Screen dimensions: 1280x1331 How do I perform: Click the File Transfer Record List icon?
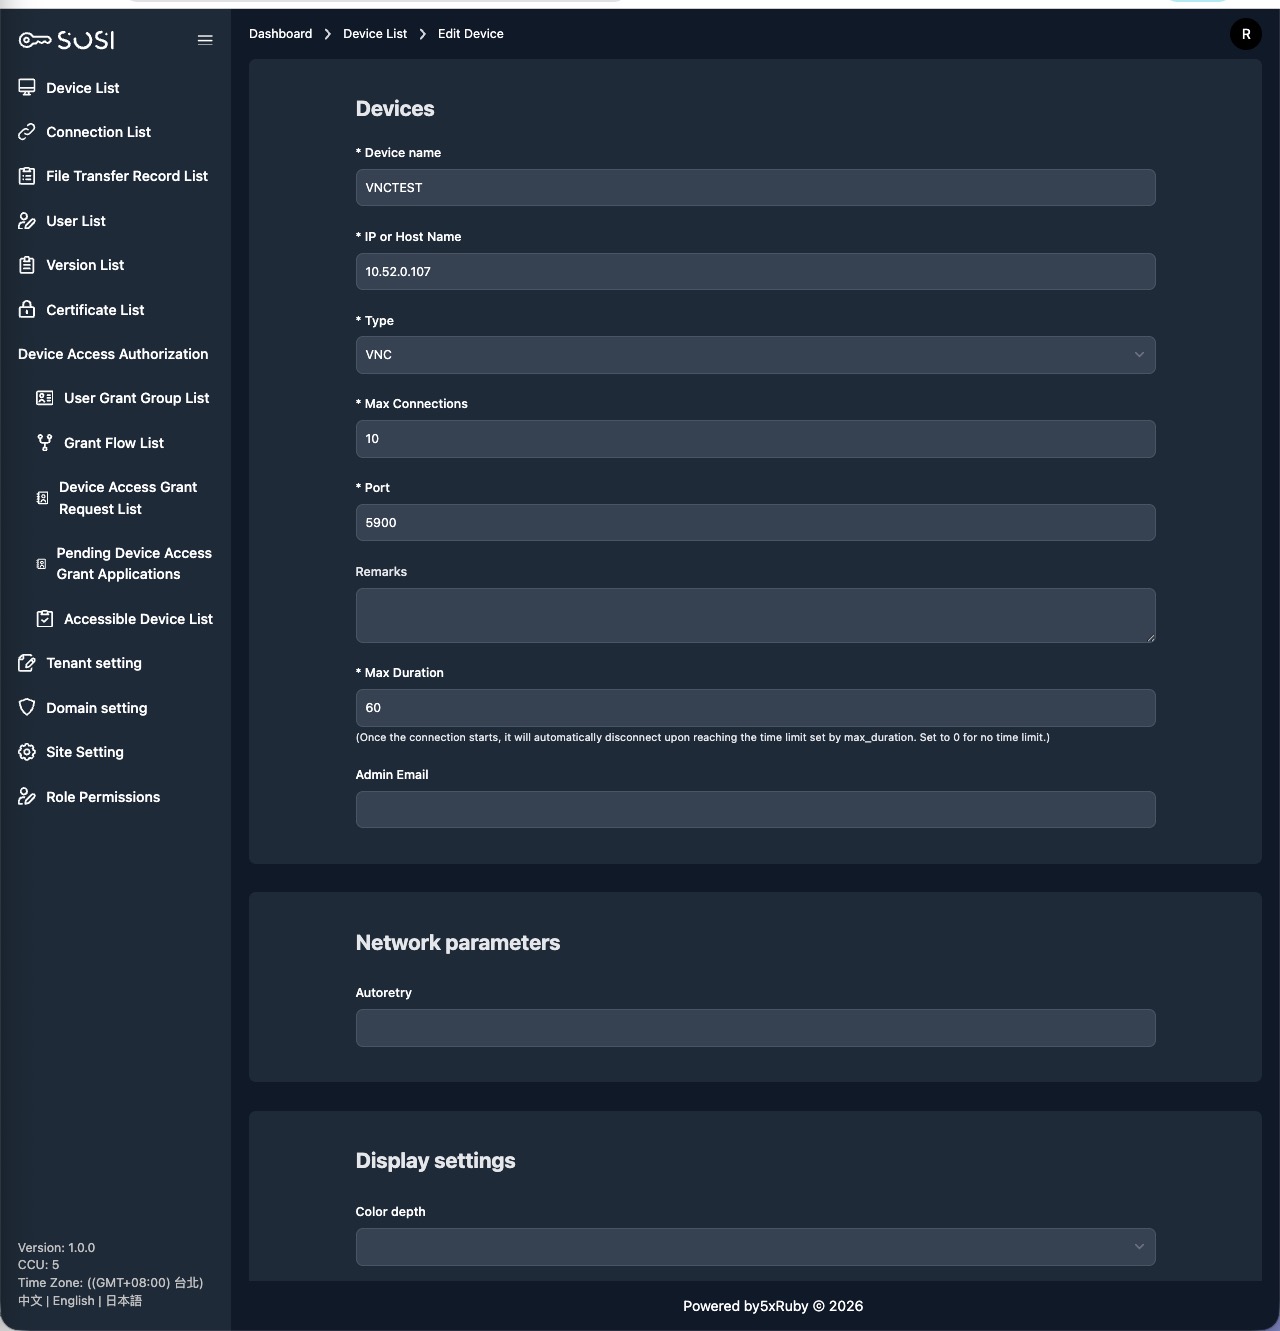point(27,176)
